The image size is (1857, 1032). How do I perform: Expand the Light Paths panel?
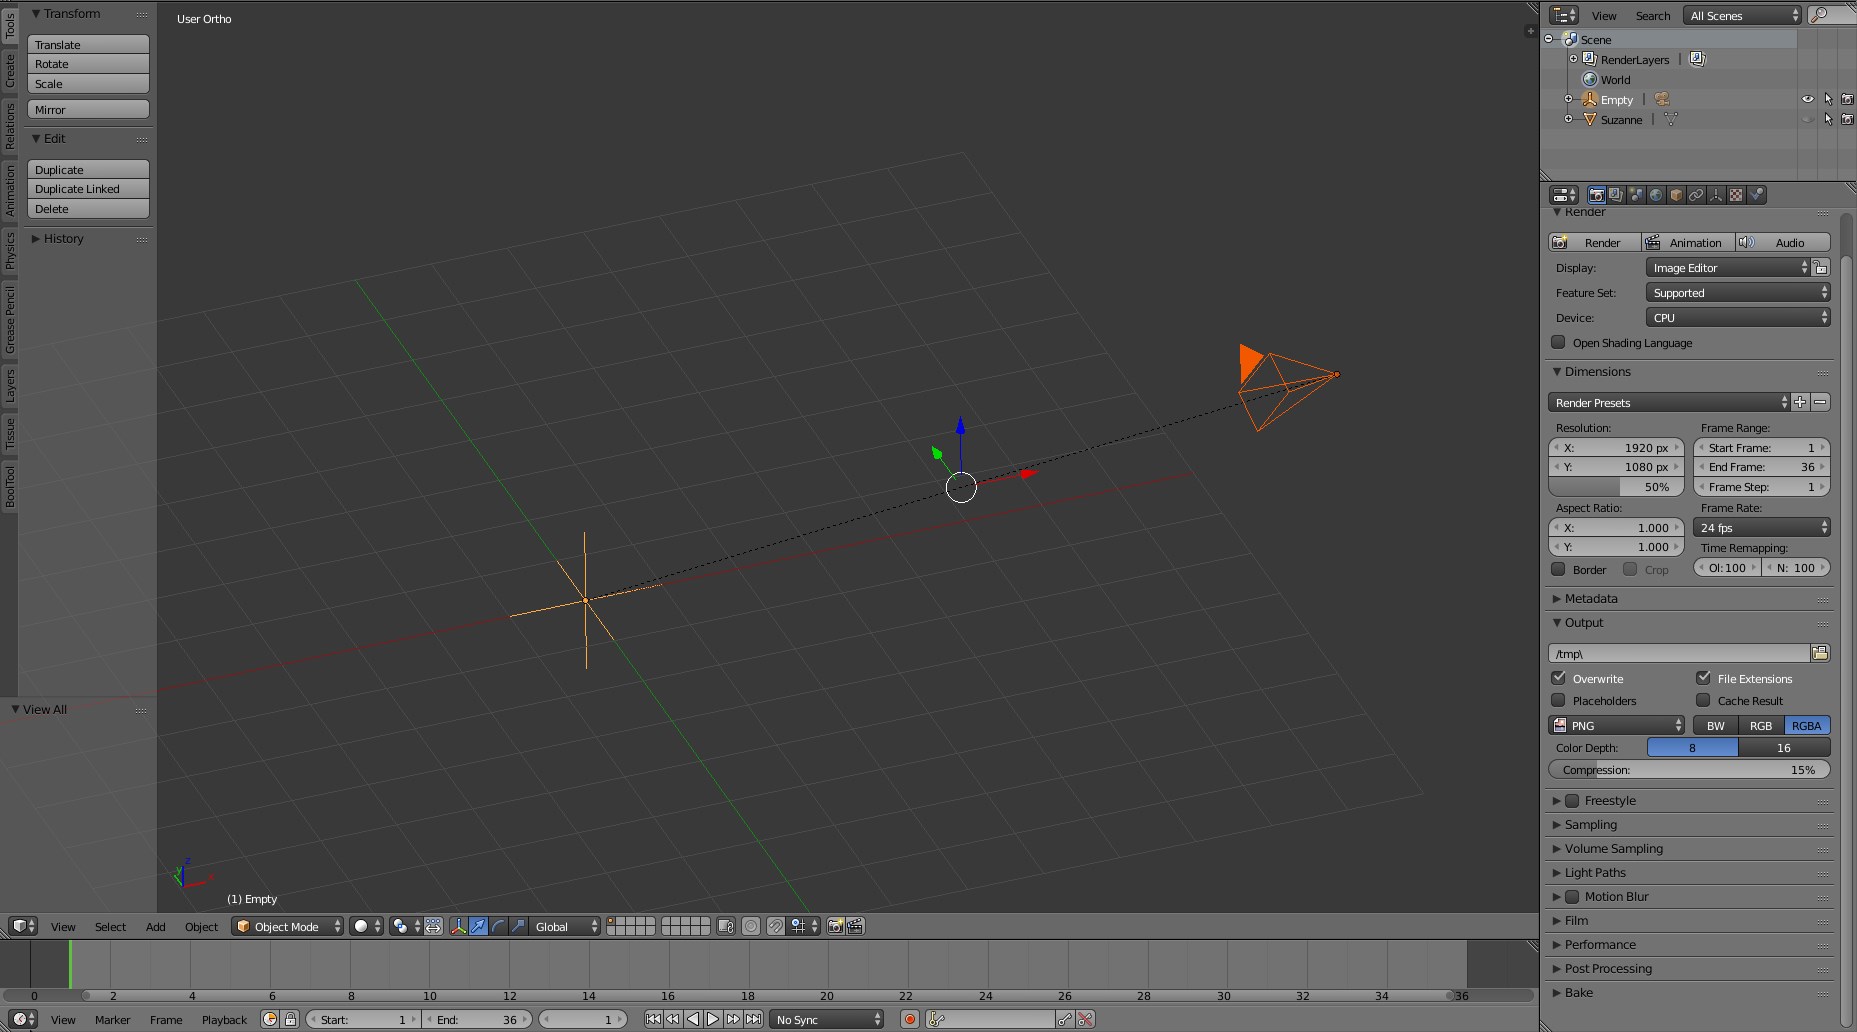coord(1596,872)
